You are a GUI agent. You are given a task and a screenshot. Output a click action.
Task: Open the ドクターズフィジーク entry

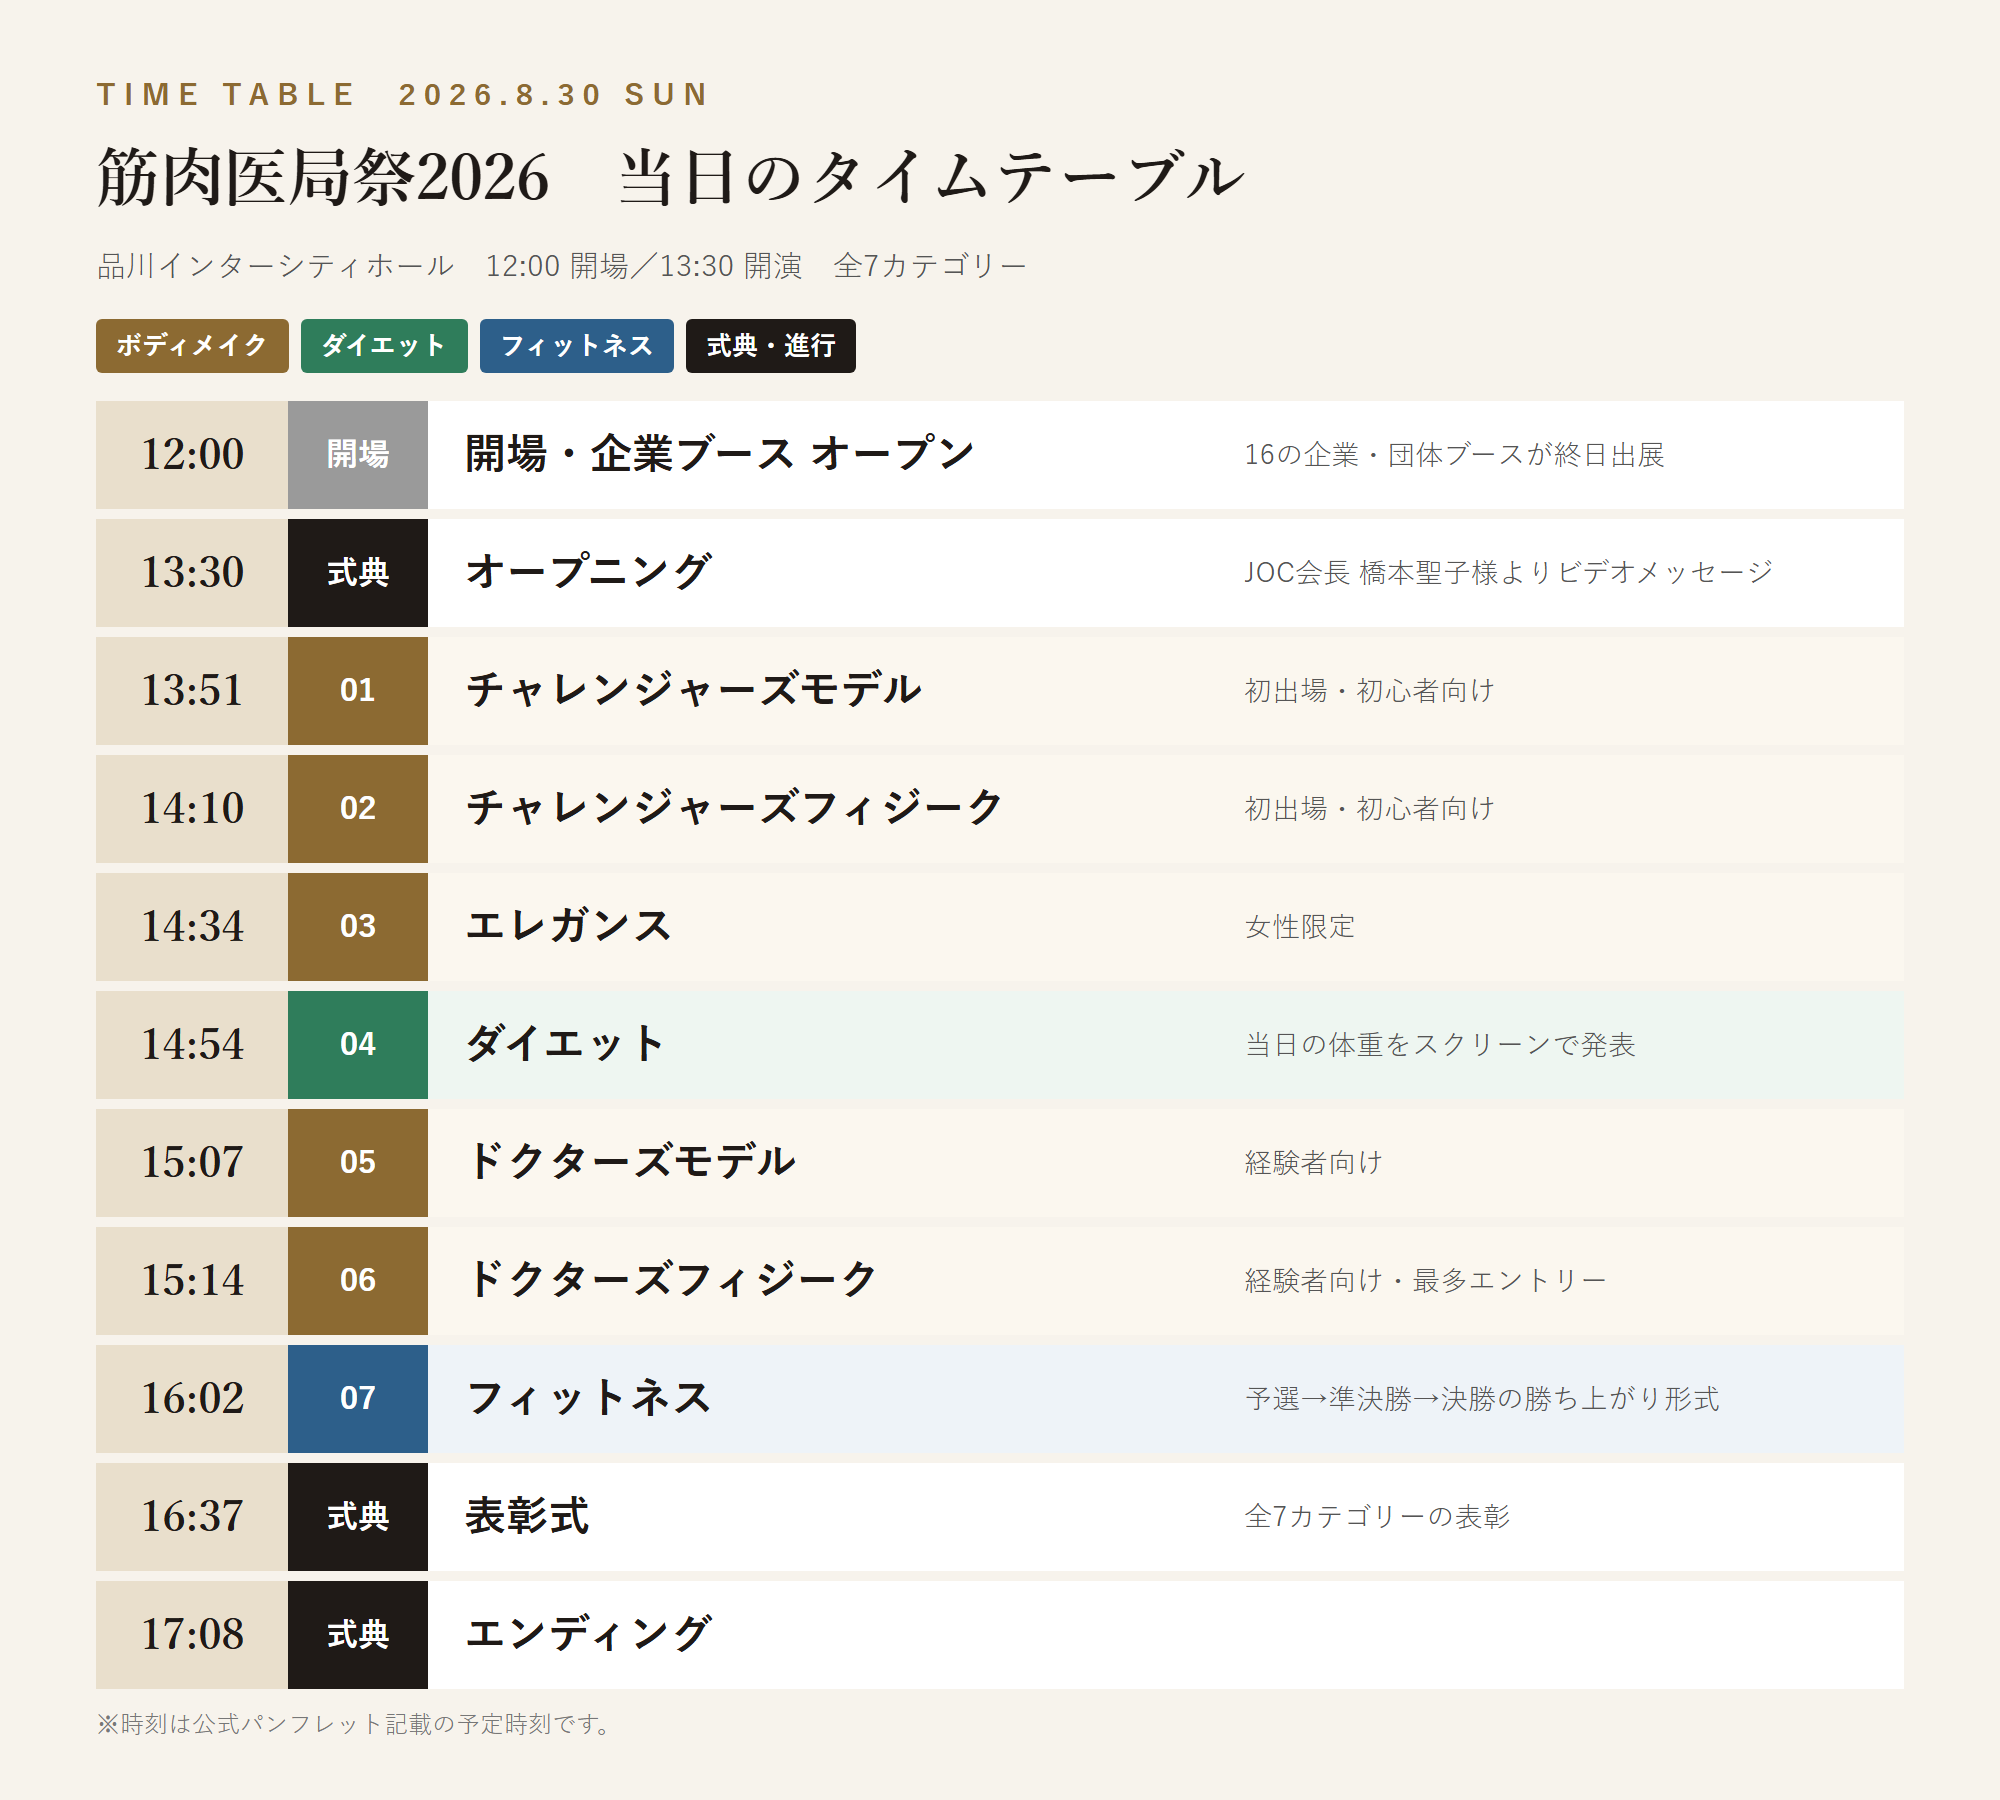(672, 1280)
